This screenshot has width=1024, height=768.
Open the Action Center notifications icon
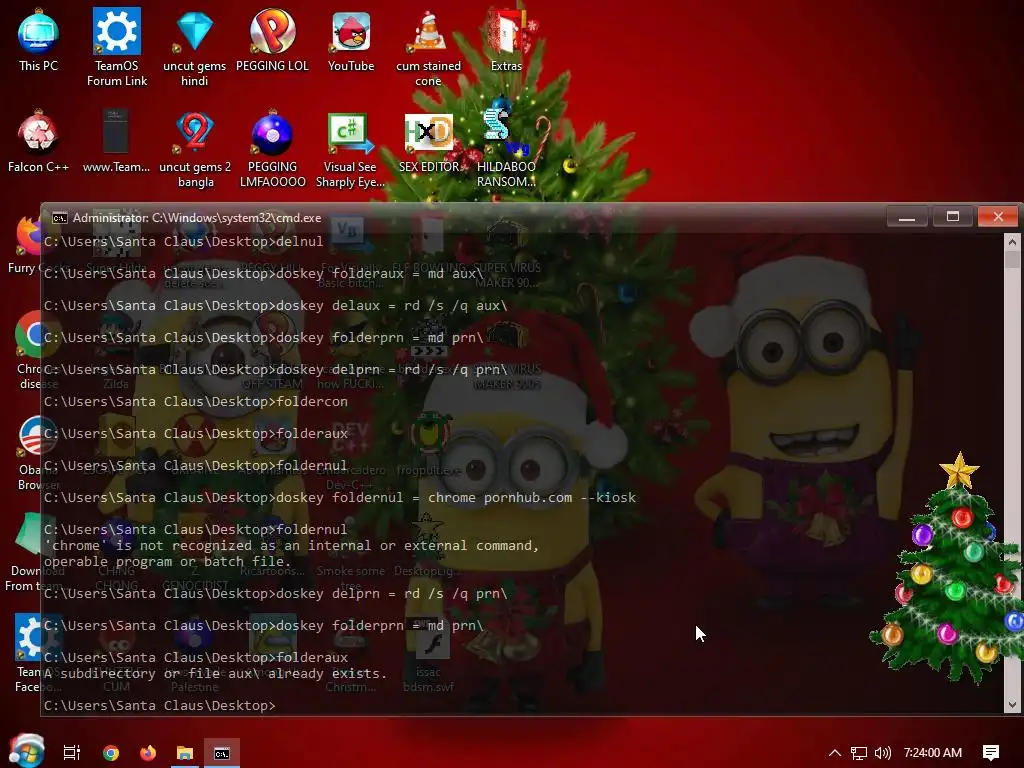[991, 753]
